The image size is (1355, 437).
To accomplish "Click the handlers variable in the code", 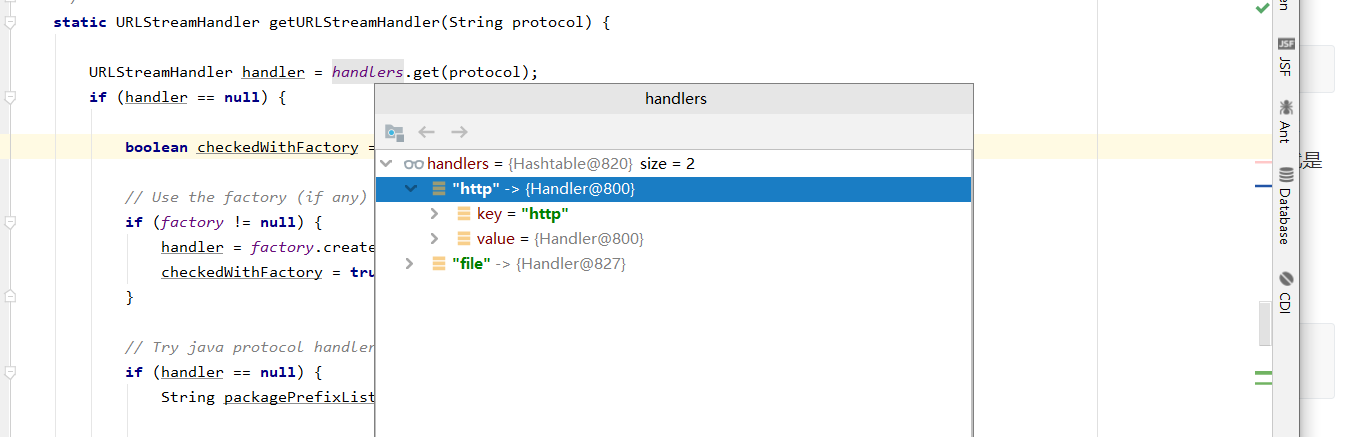I will (x=367, y=72).
